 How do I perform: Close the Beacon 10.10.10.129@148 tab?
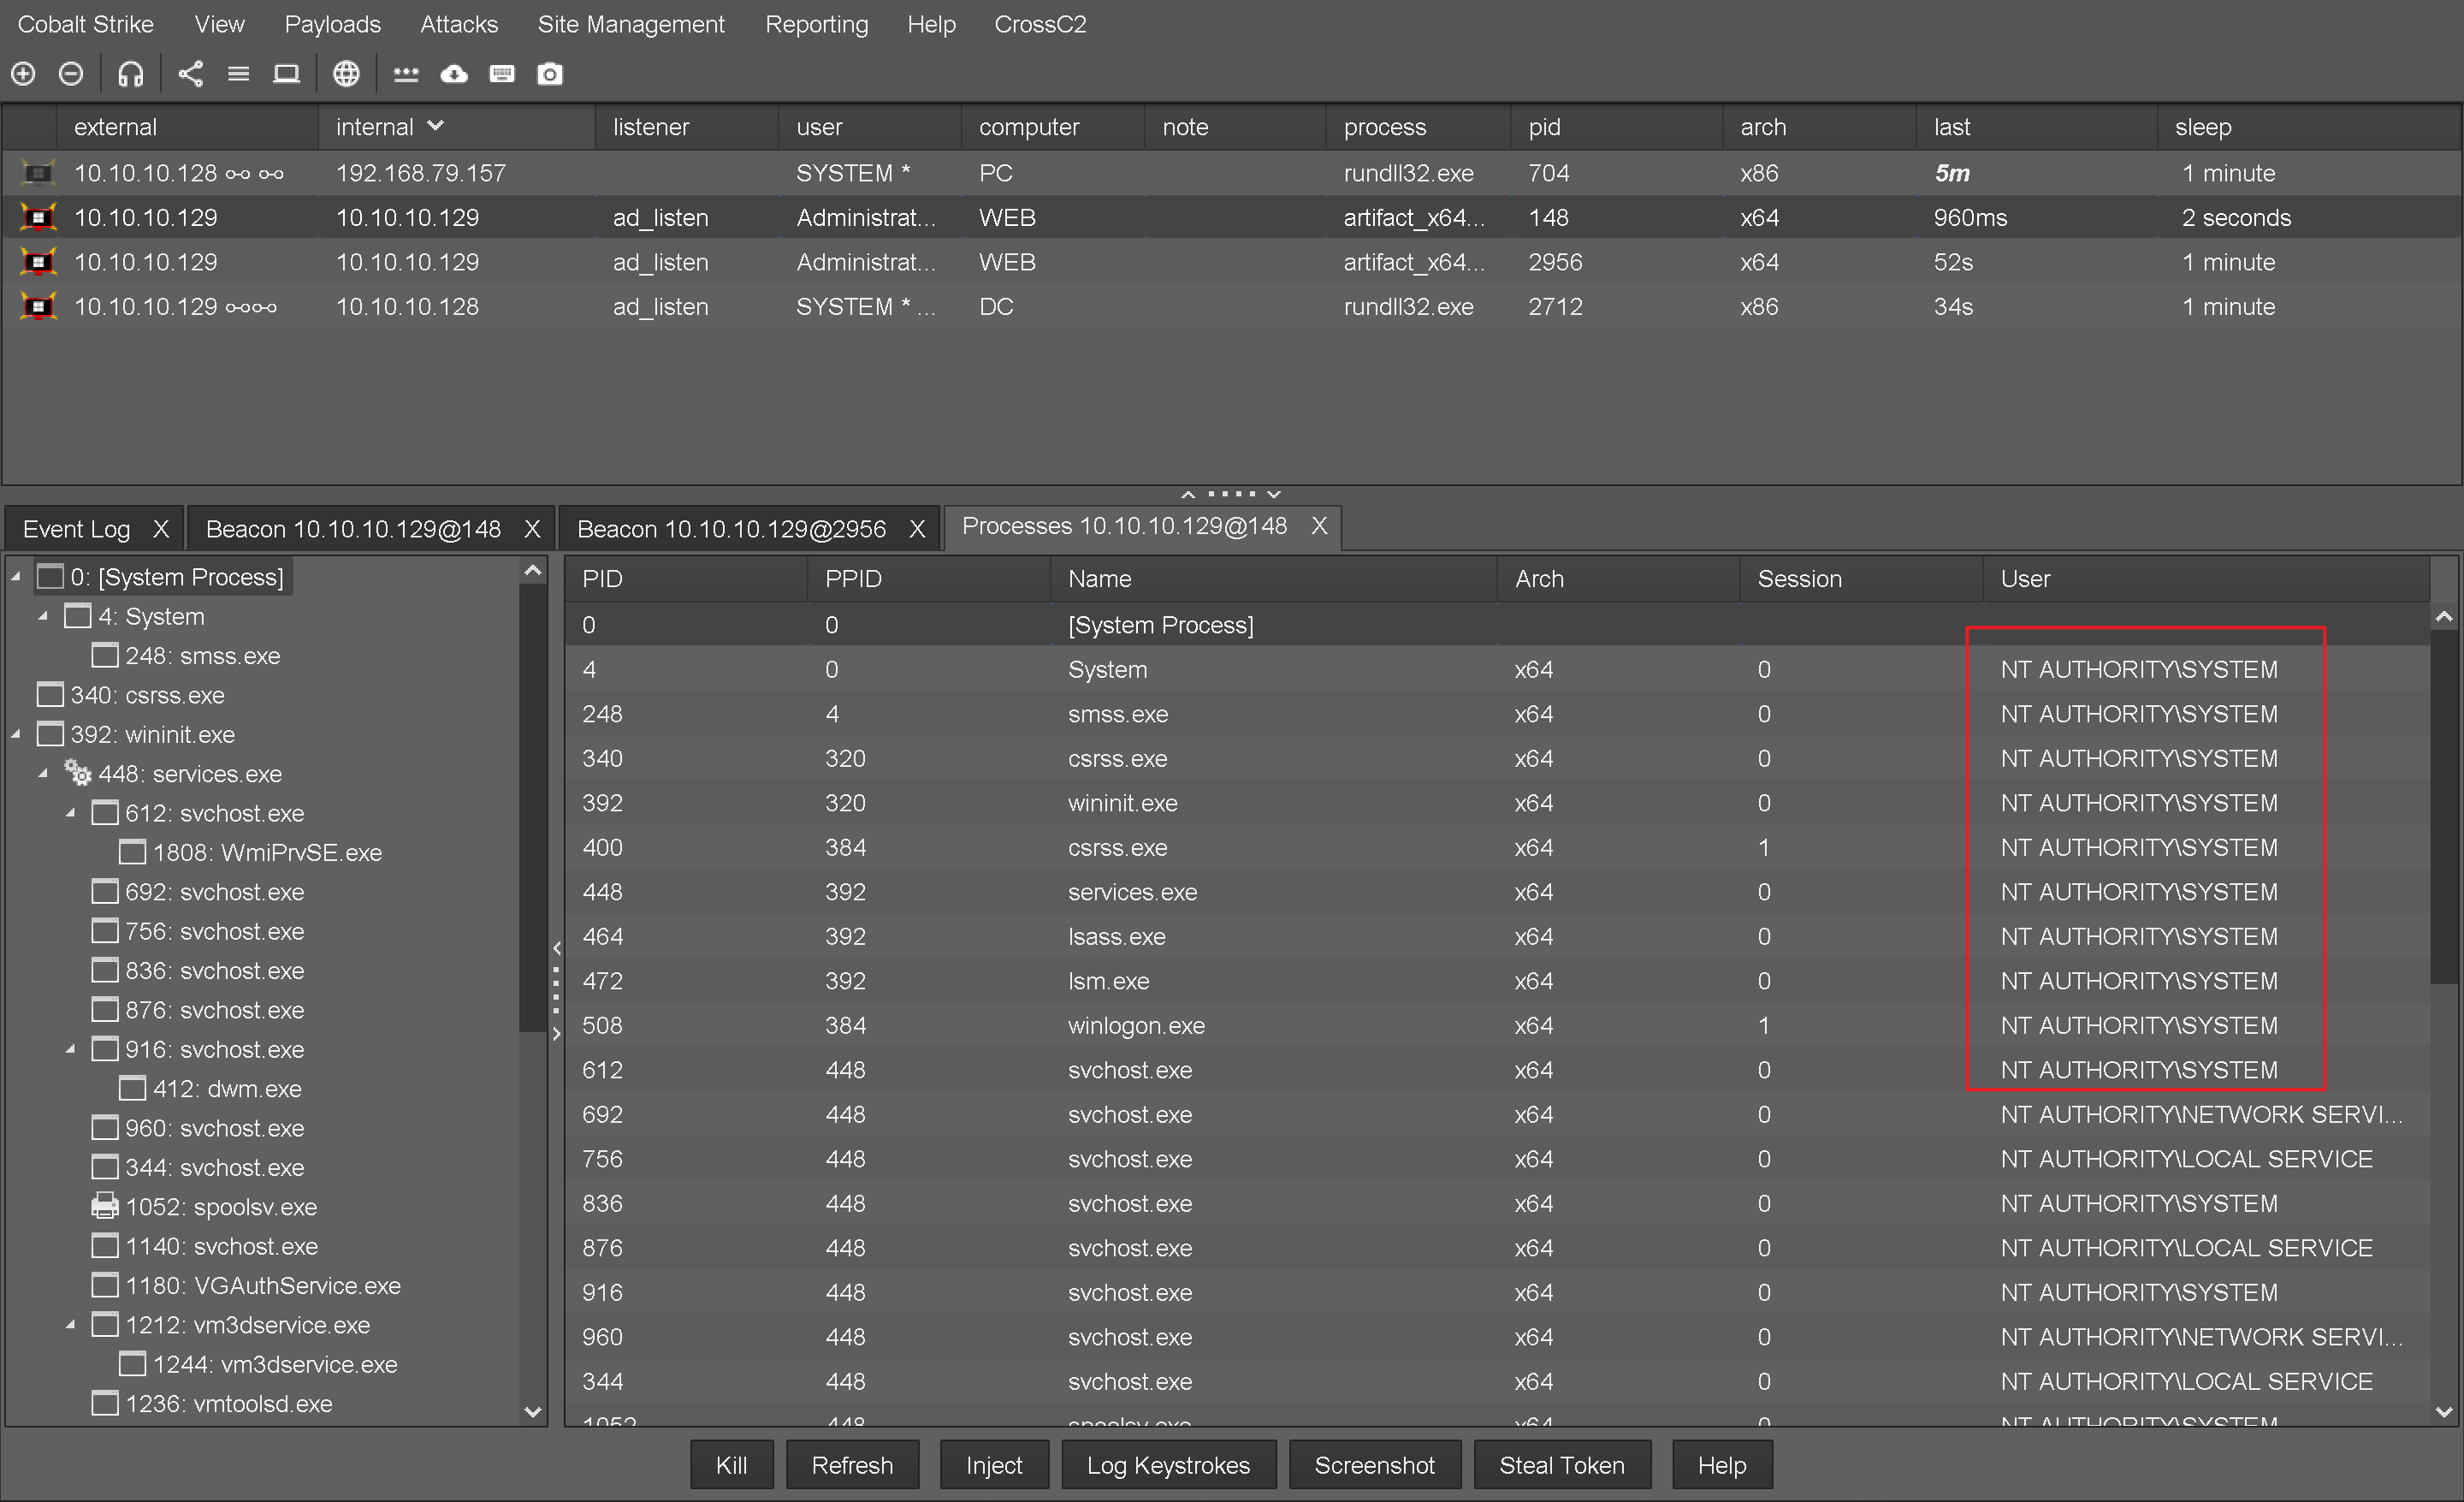pyautogui.click(x=532, y=529)
